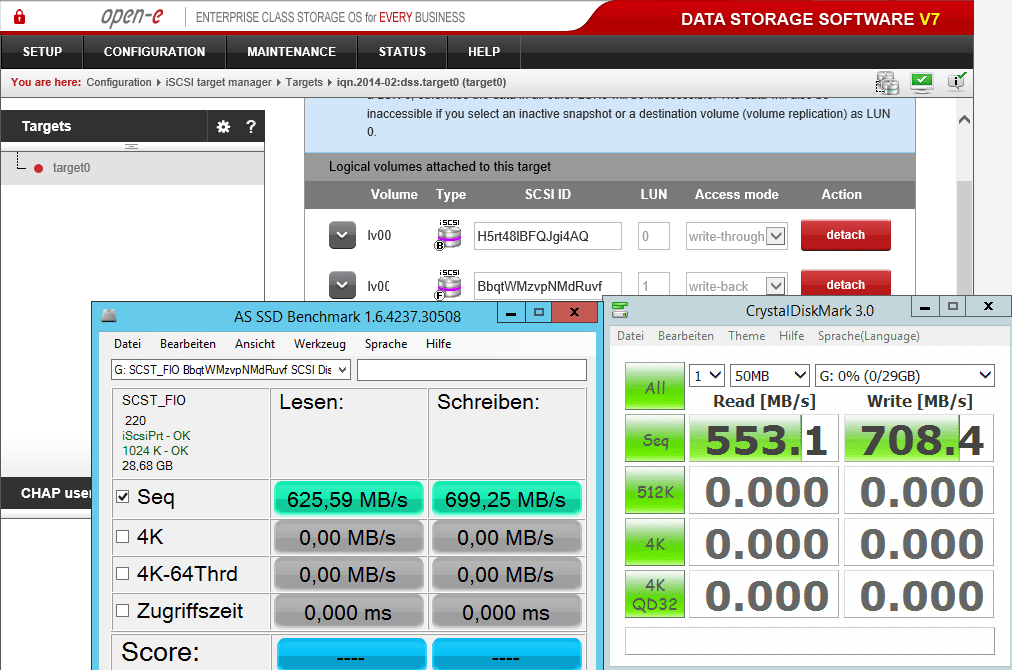Open Sprache(Language) menu in CrystalDiskMark
The width and height of the screenshot is (1012, 670).
point(869,336)
